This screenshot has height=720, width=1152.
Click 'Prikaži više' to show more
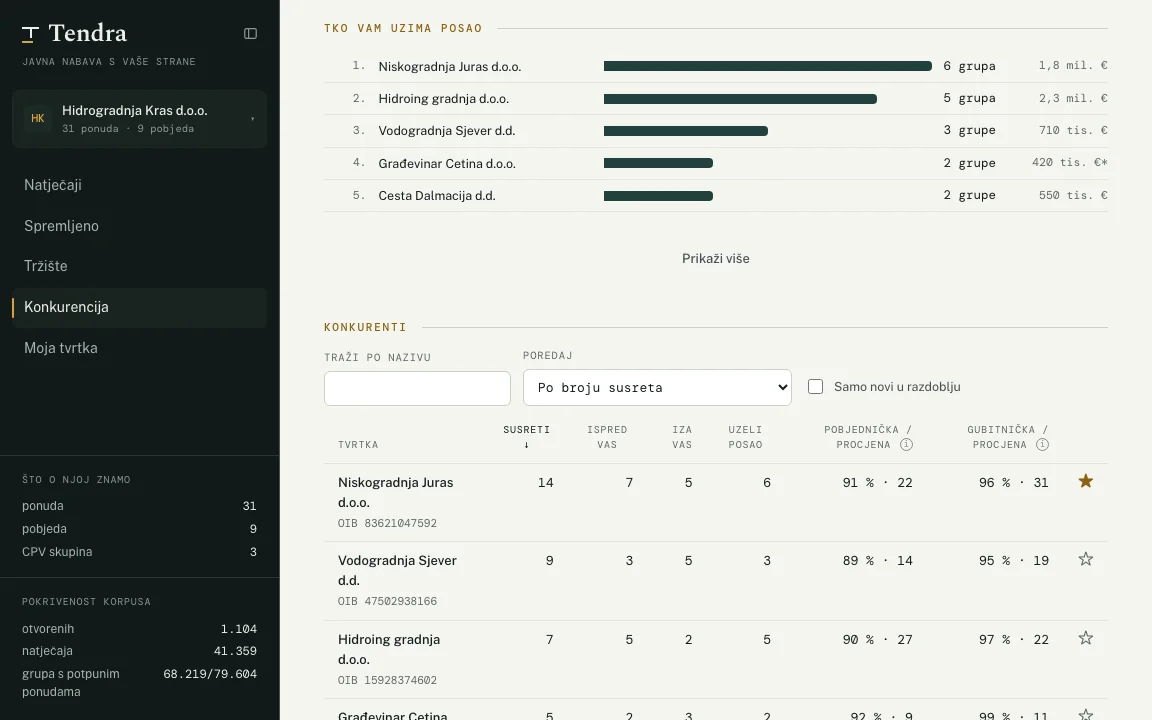[x=716, y=259]
